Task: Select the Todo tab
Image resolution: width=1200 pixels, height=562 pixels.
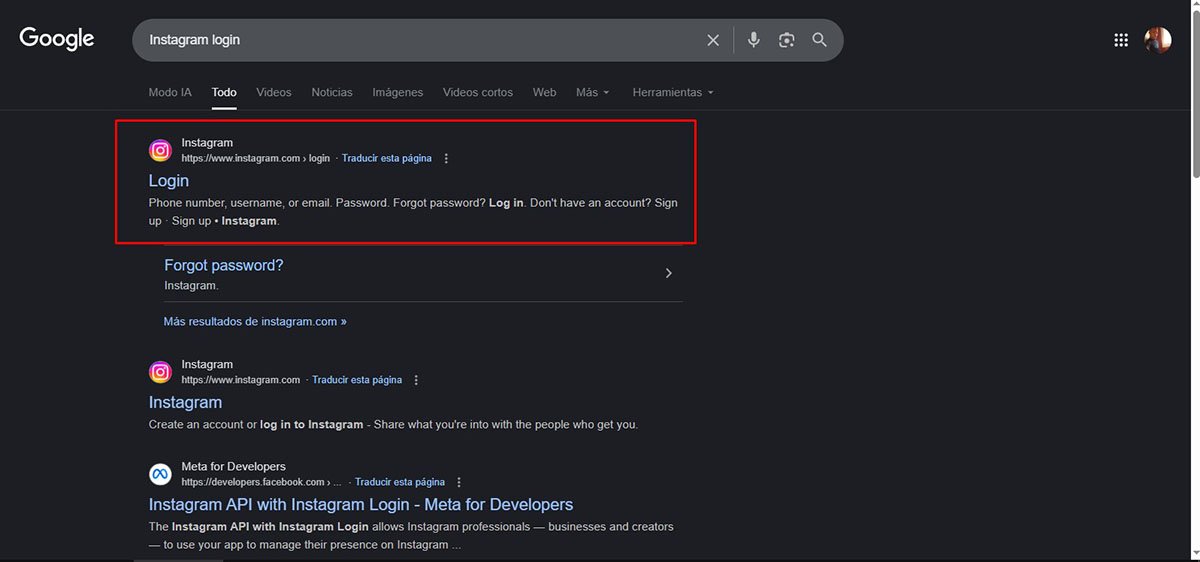Action: coord(224,92)
